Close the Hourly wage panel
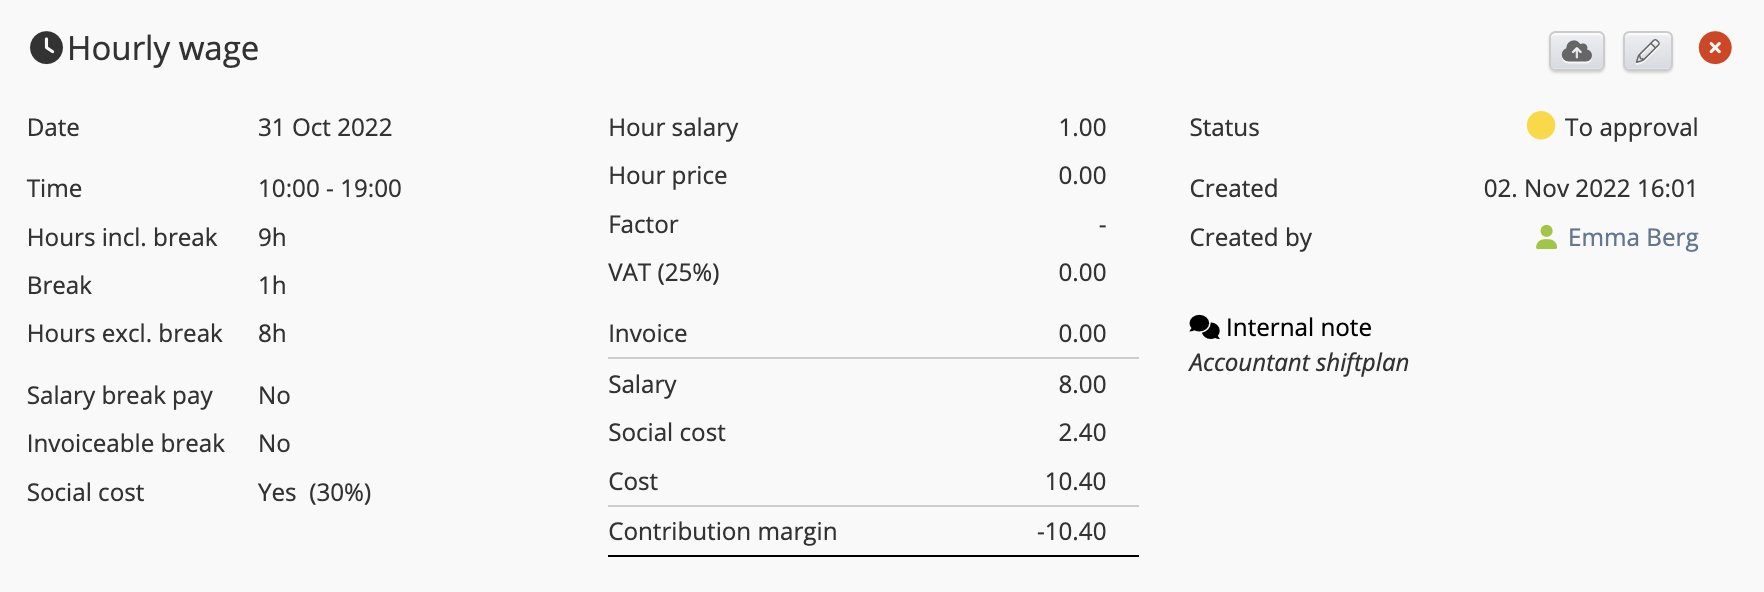The width and height of the screenshot is (1764, 592). (1714, 48)
